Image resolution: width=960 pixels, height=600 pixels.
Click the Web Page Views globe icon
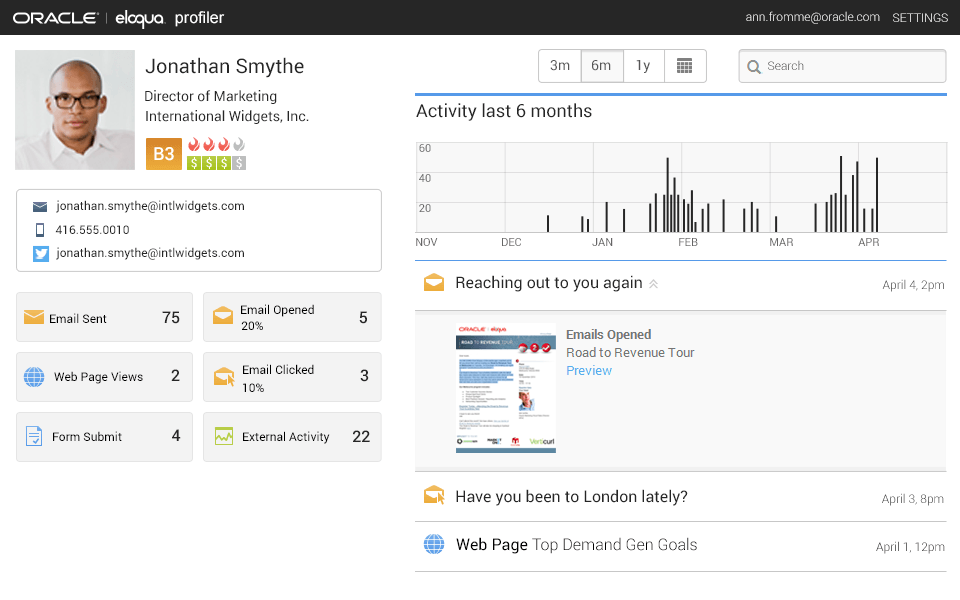coord(34,377)
